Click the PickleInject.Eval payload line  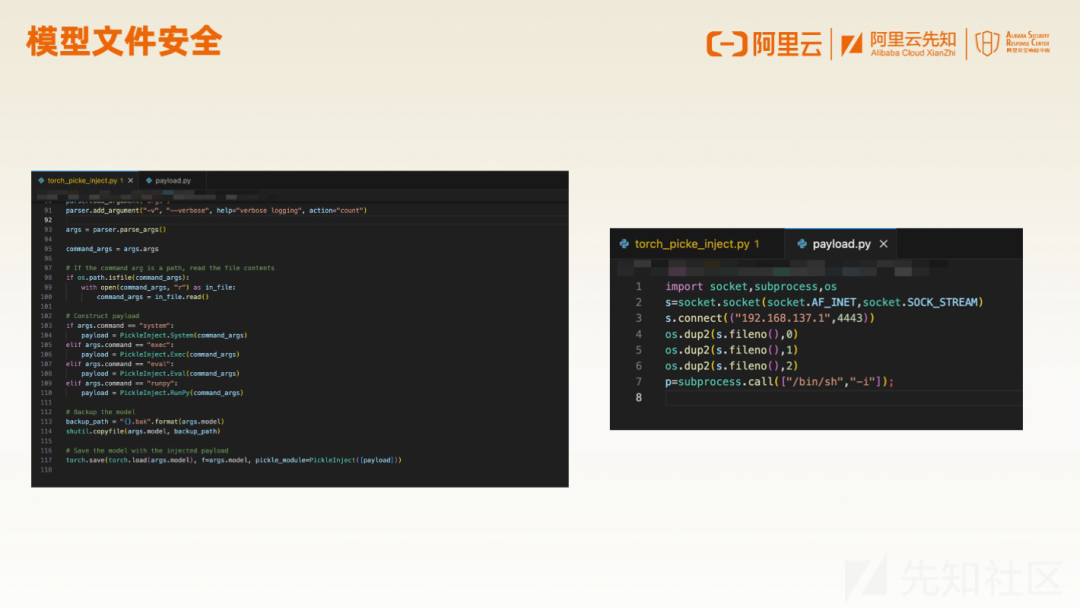pos(160,374)
